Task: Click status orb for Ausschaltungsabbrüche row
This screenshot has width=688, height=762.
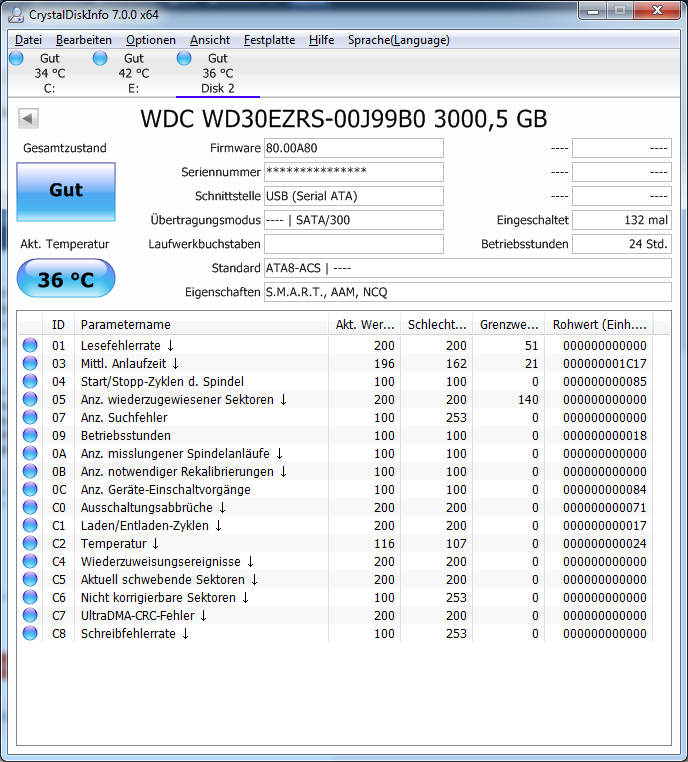Action: (30, 507)
